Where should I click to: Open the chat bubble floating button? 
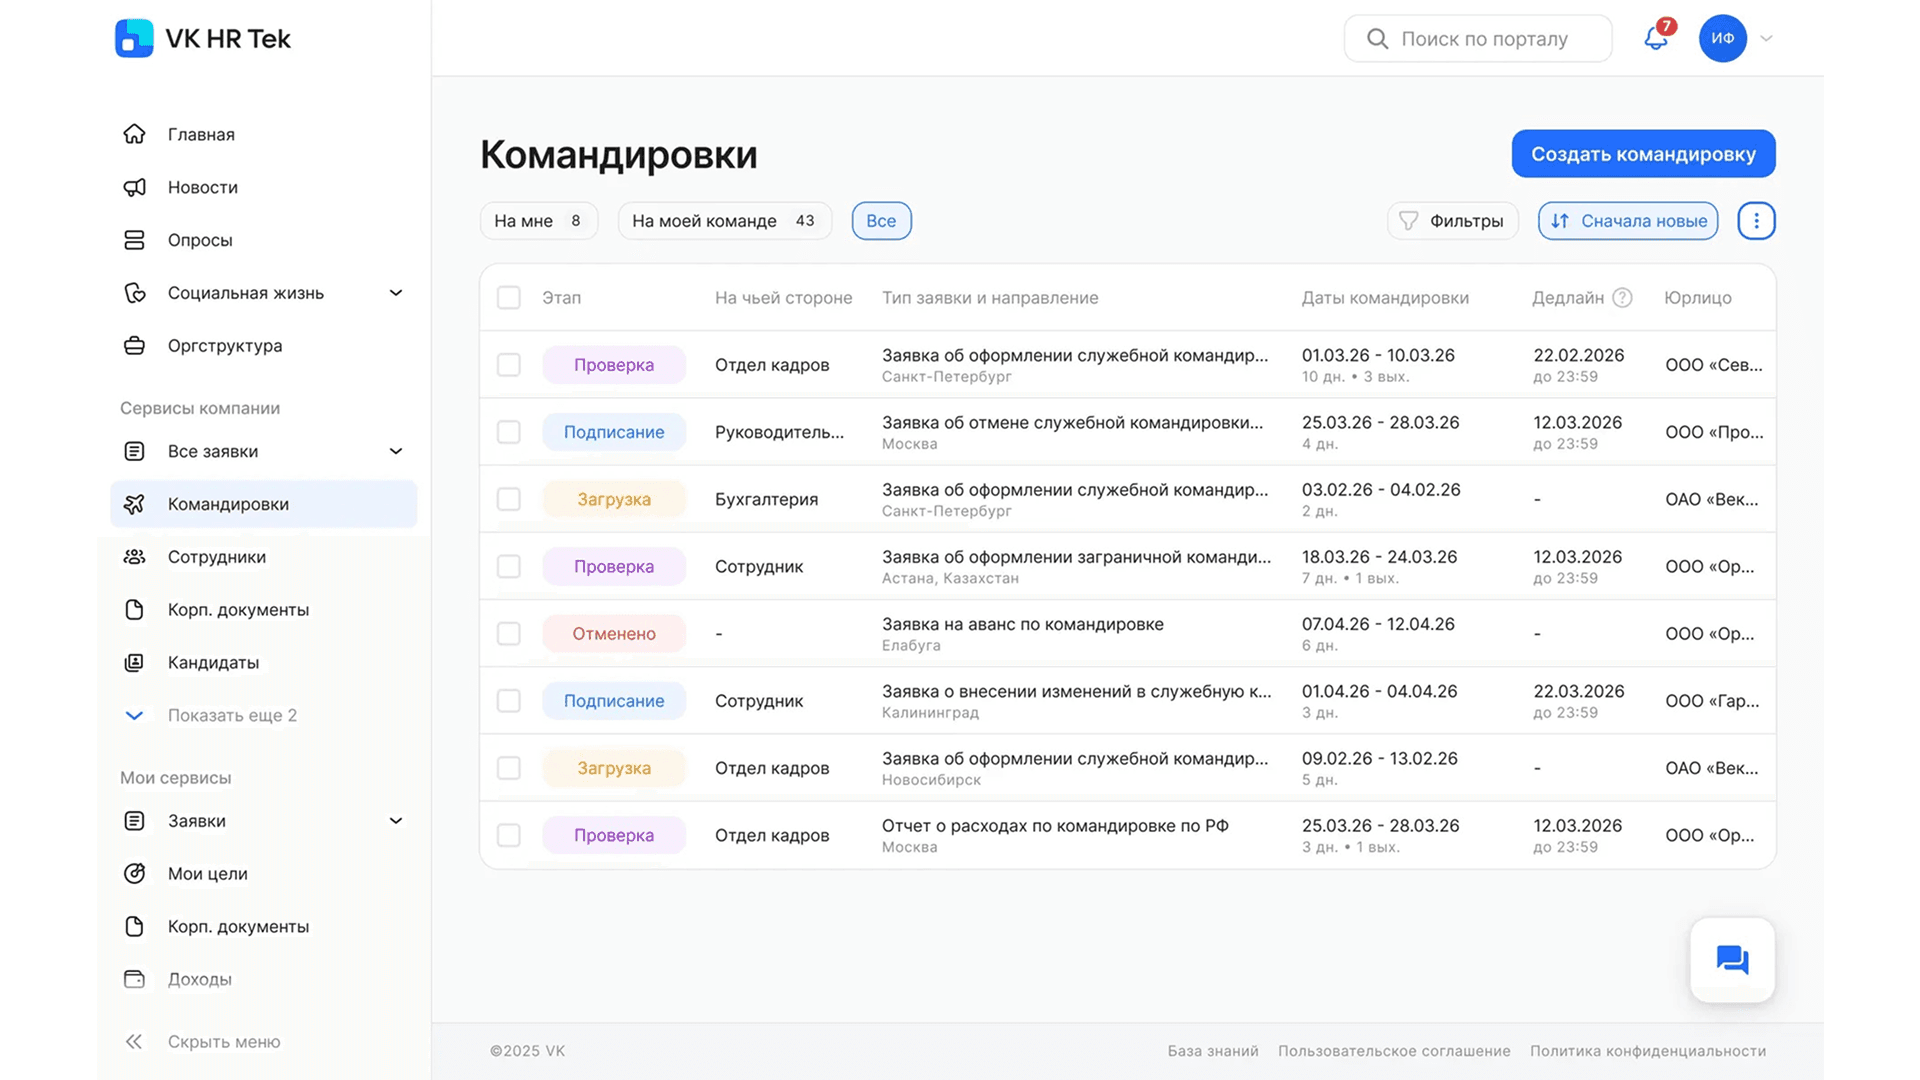click(x=1732, y=960)
